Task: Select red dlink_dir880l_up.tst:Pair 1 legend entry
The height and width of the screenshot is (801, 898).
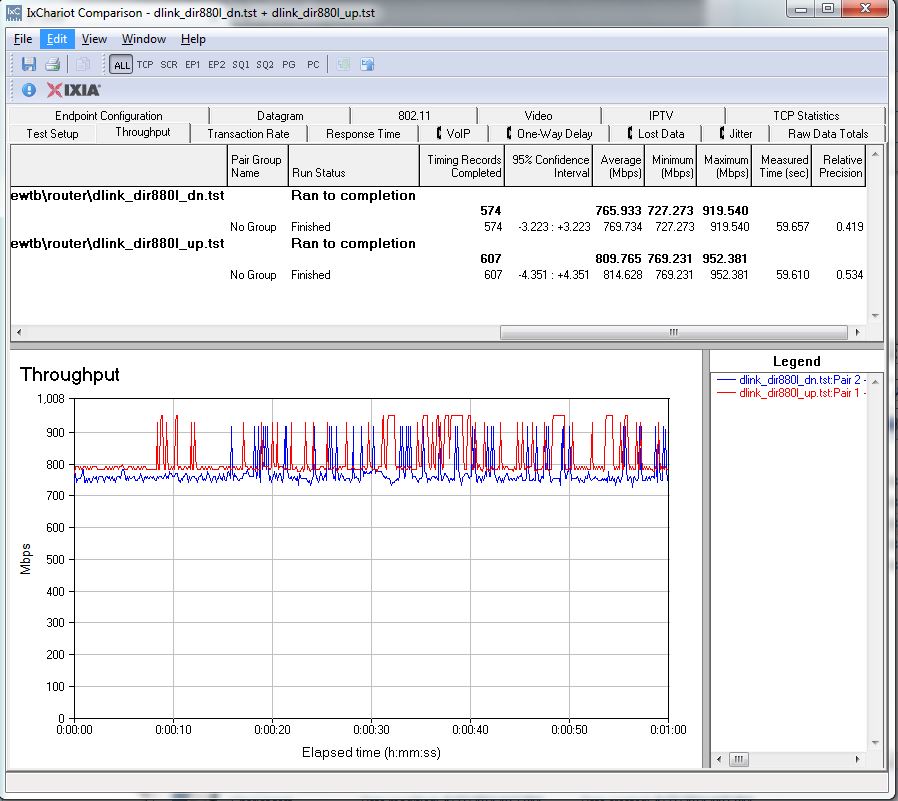Action: coord(791,393)
